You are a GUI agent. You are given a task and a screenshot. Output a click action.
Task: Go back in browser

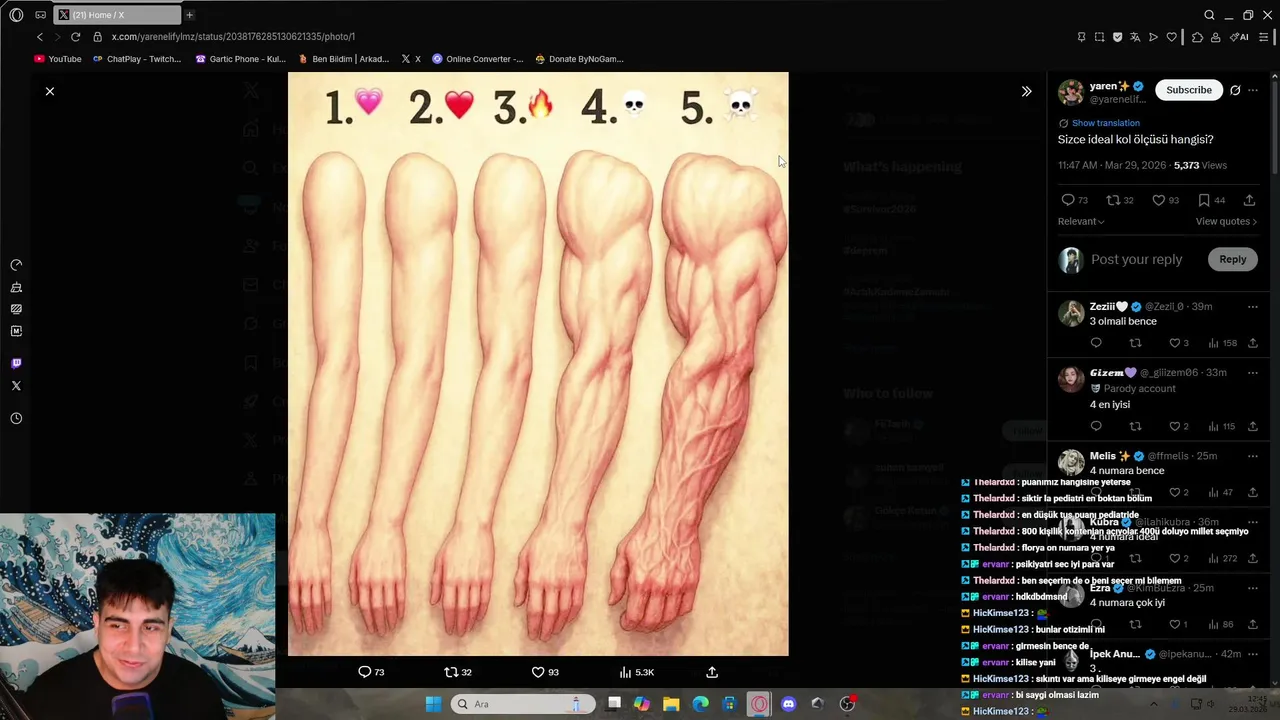(40, 37)
